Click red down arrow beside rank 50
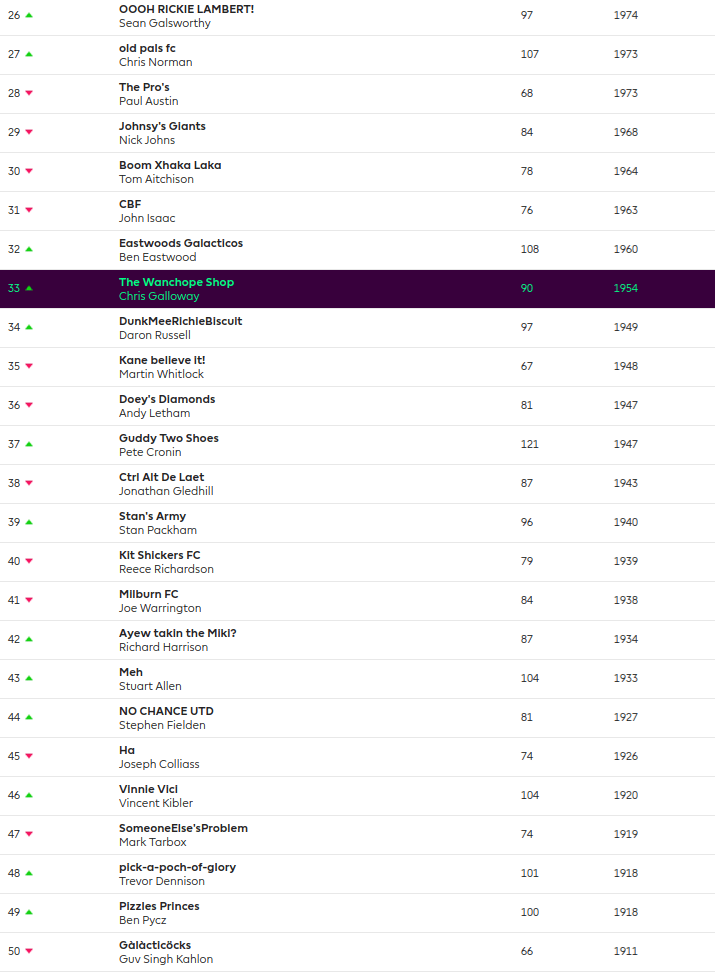 coord(29,951)
